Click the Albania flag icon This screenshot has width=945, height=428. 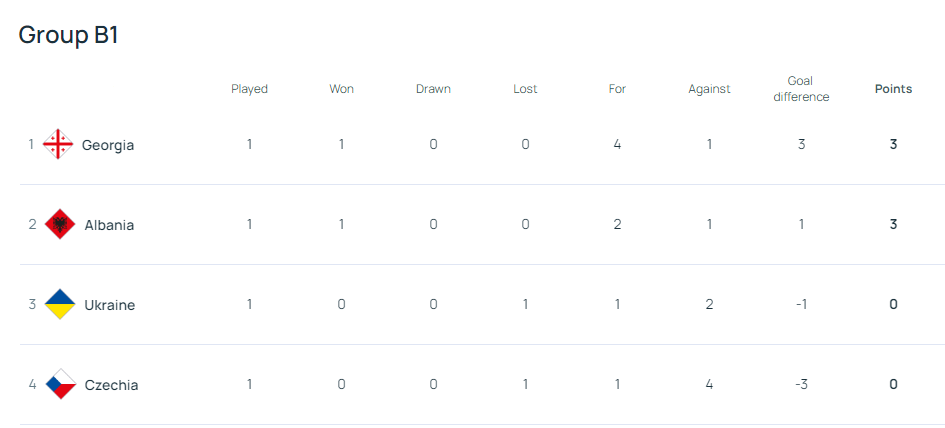pos(60,224)
